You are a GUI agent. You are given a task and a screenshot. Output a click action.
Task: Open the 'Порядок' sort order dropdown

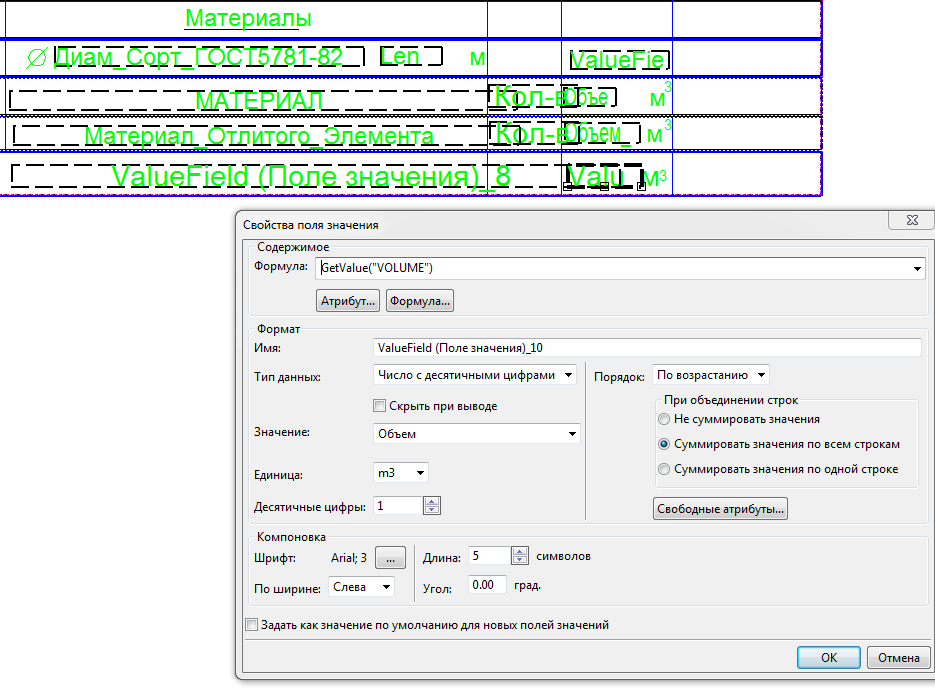(711, 375)
